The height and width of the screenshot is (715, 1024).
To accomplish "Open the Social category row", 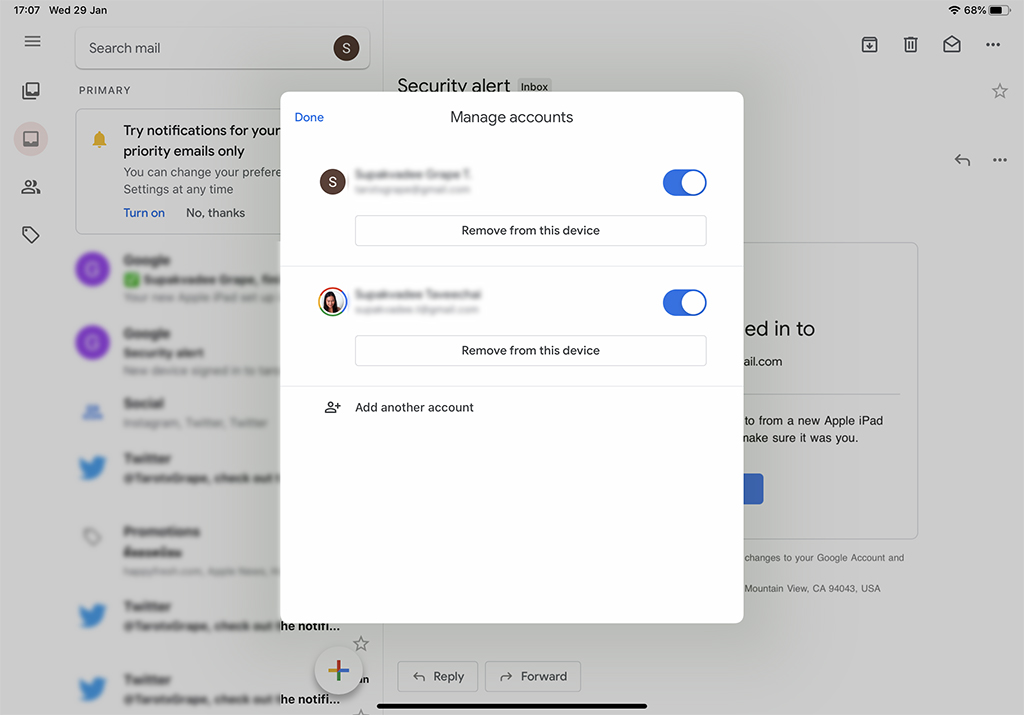I will (178, 413).
